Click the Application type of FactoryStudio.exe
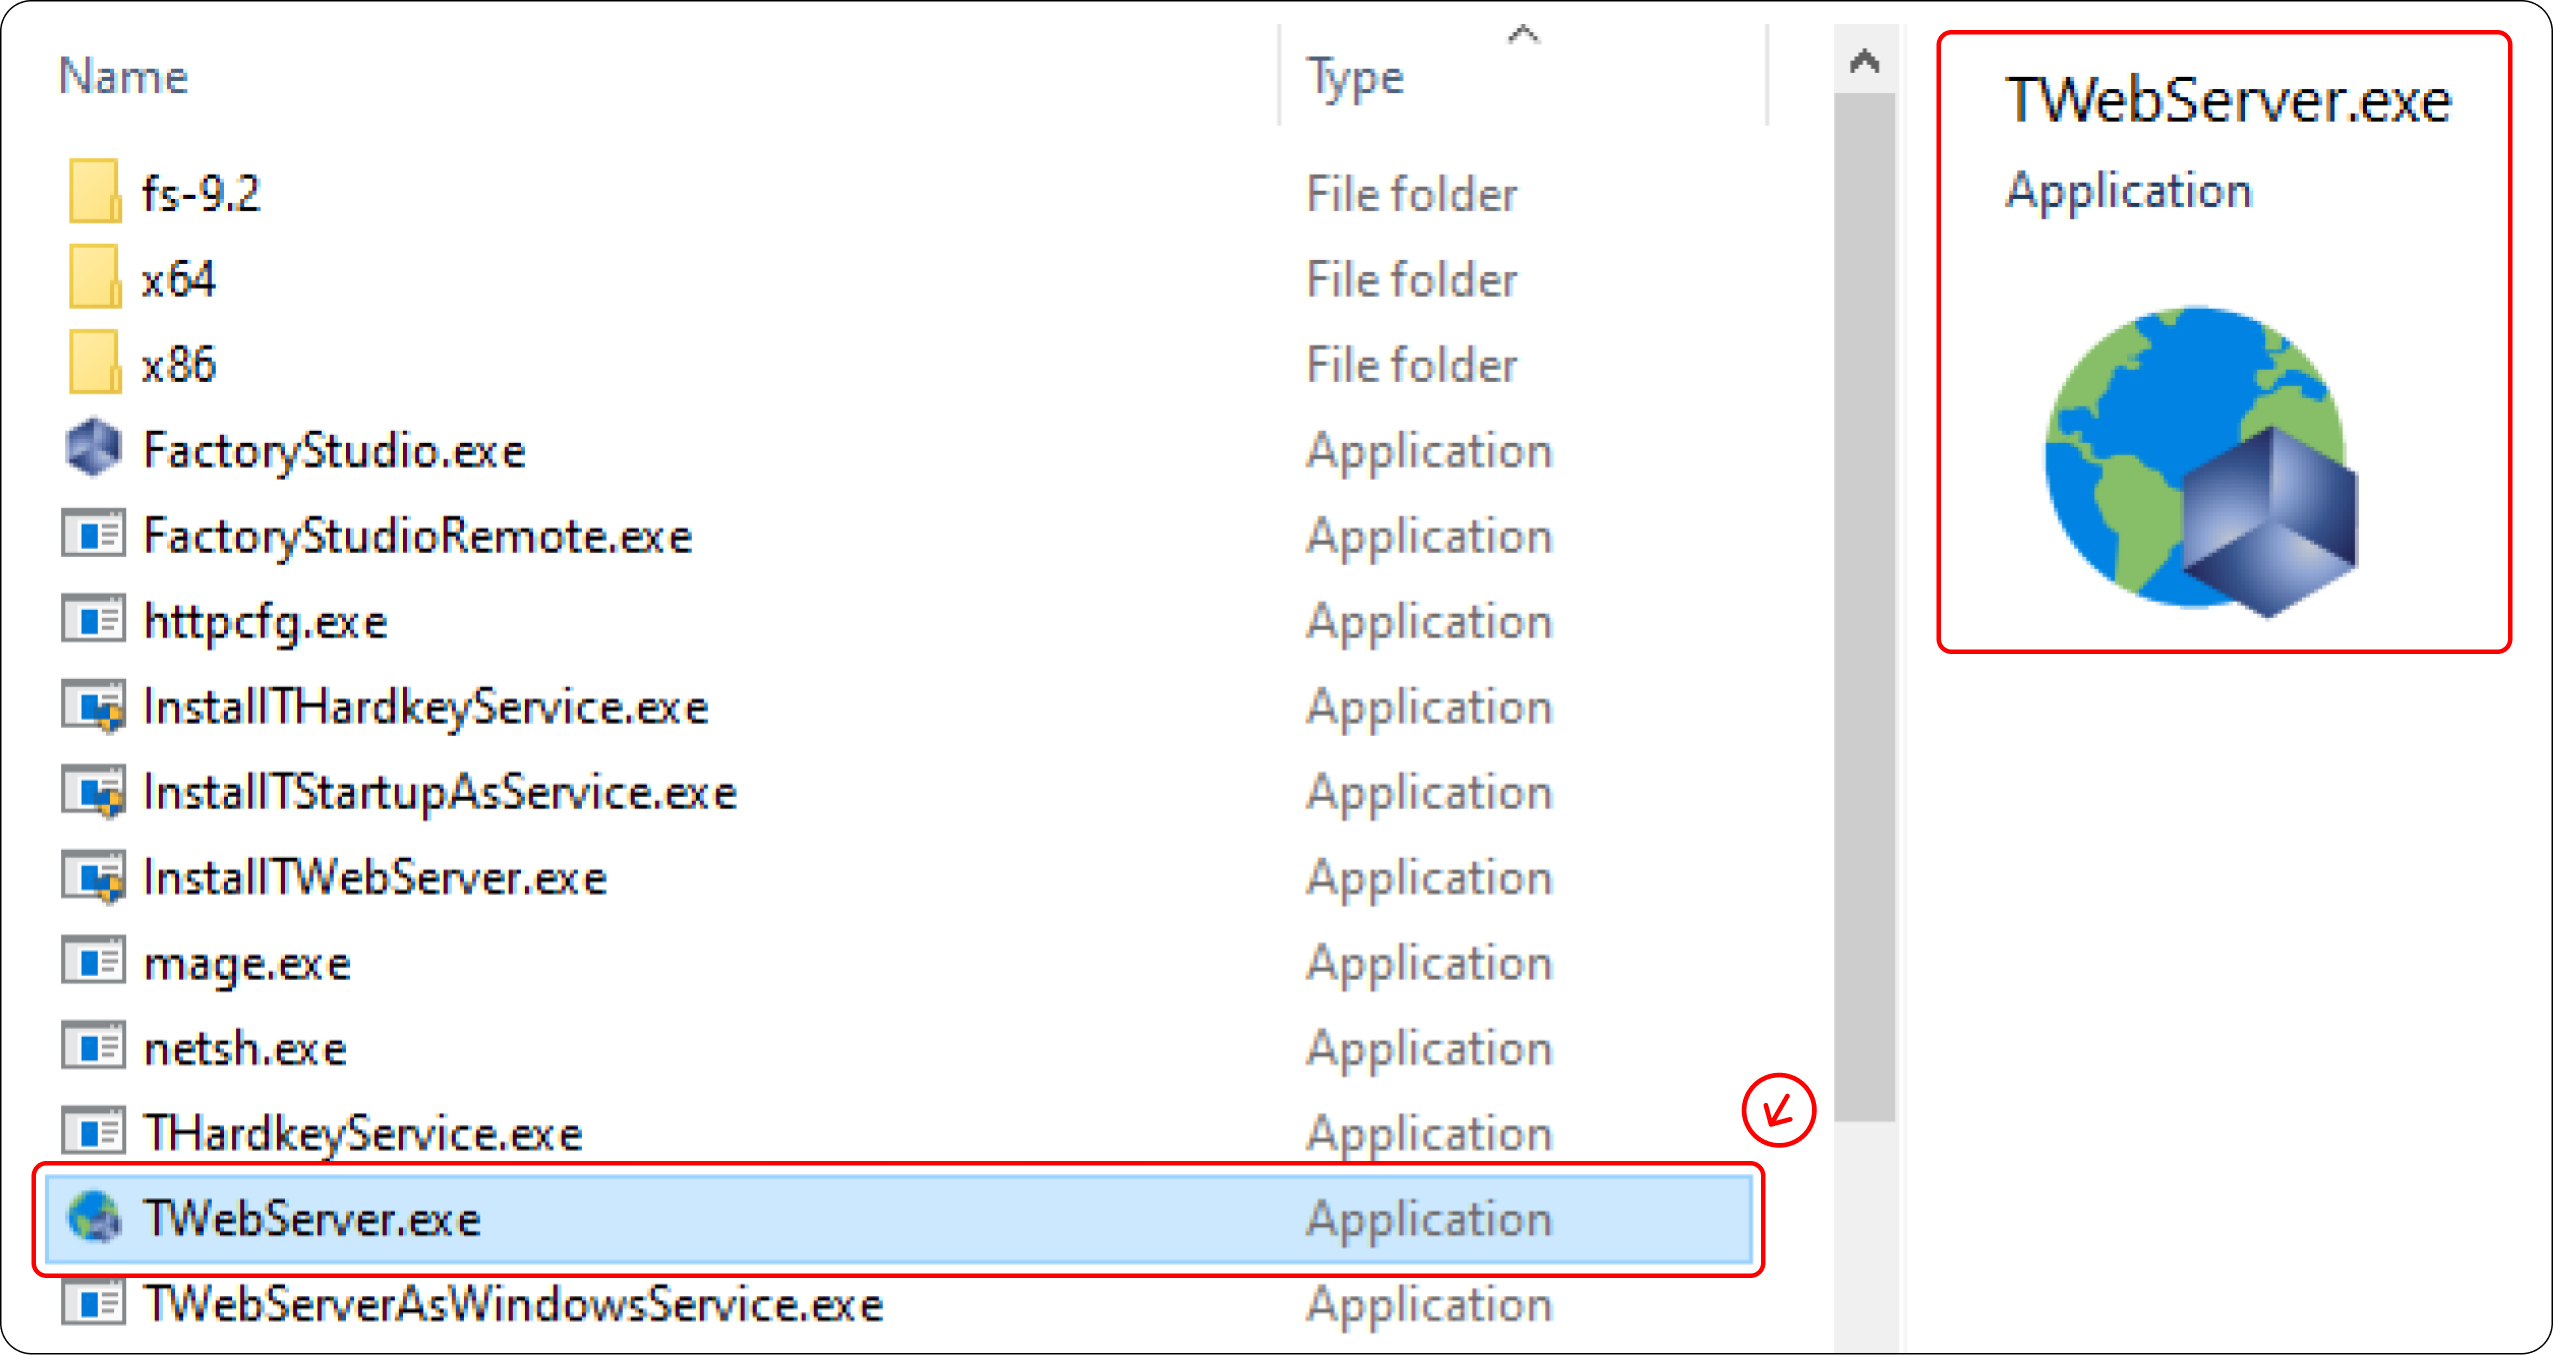This screenshot has height=1355, width=2553. tap(1430, 452)
